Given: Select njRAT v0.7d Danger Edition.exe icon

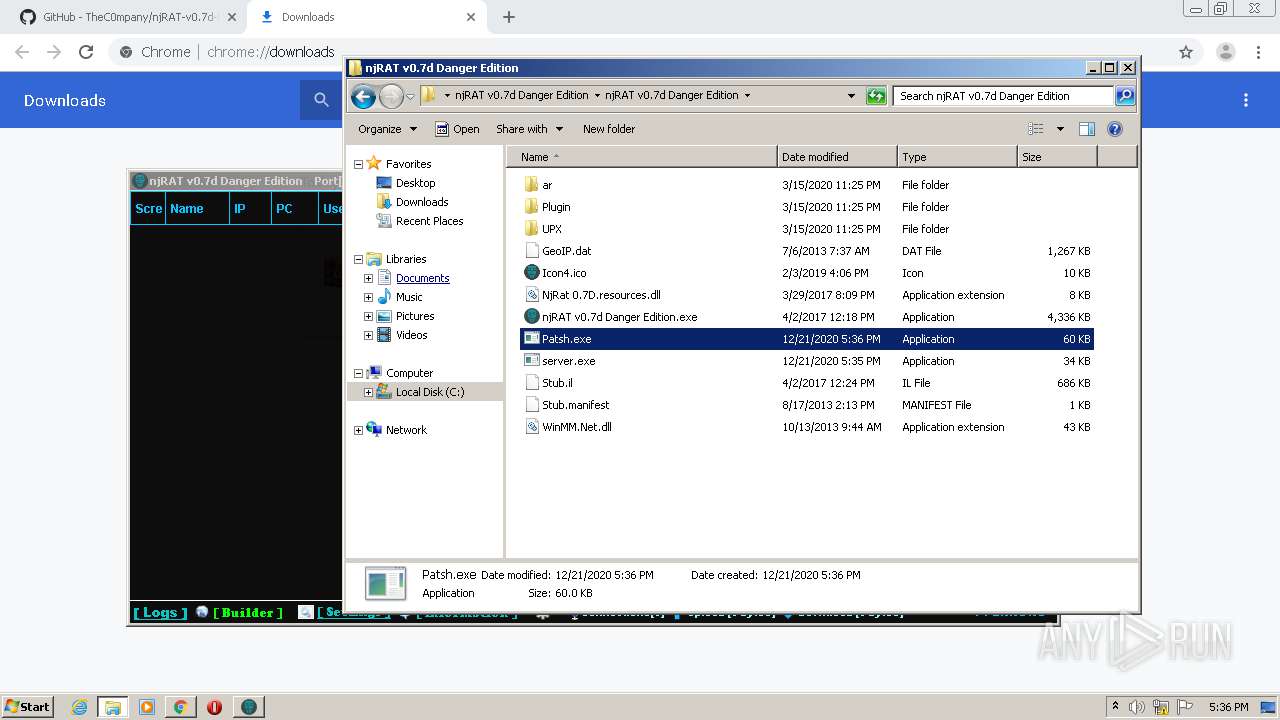Looking at the screenshot, I should tap(532, 317).
